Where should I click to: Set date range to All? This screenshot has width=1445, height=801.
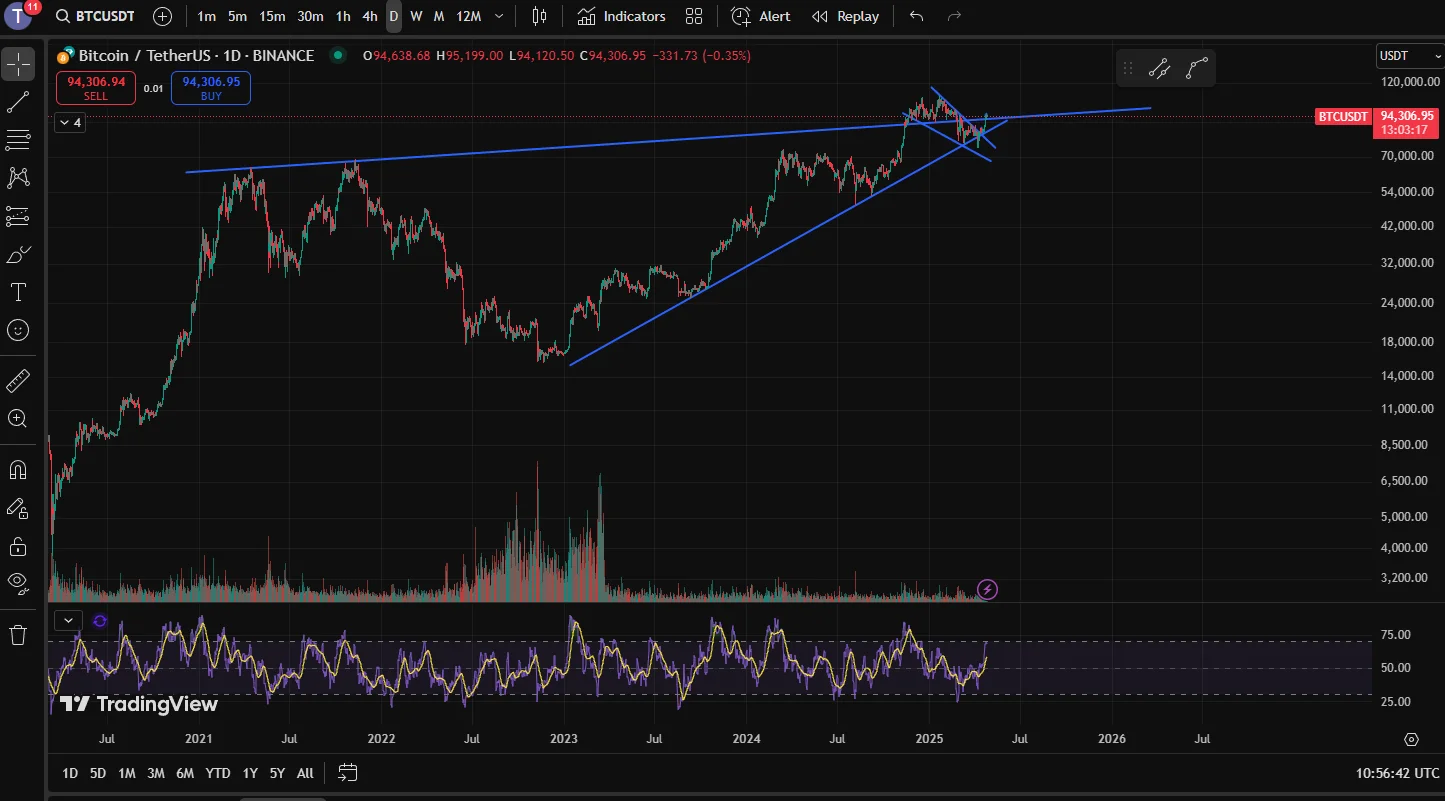point(305,773)
